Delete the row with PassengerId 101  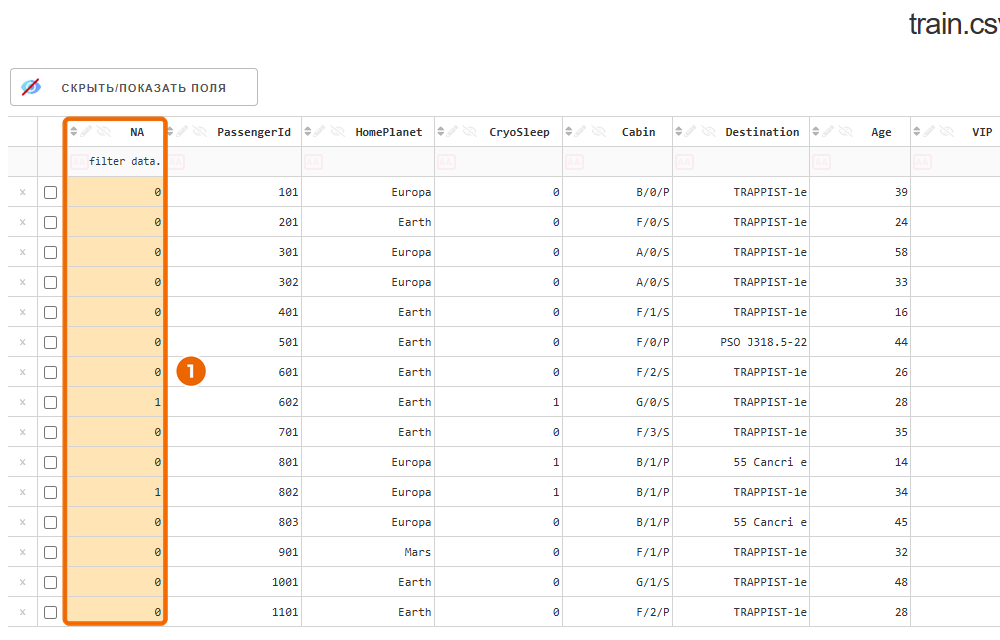pyautogui.click(x=23, y=192)
